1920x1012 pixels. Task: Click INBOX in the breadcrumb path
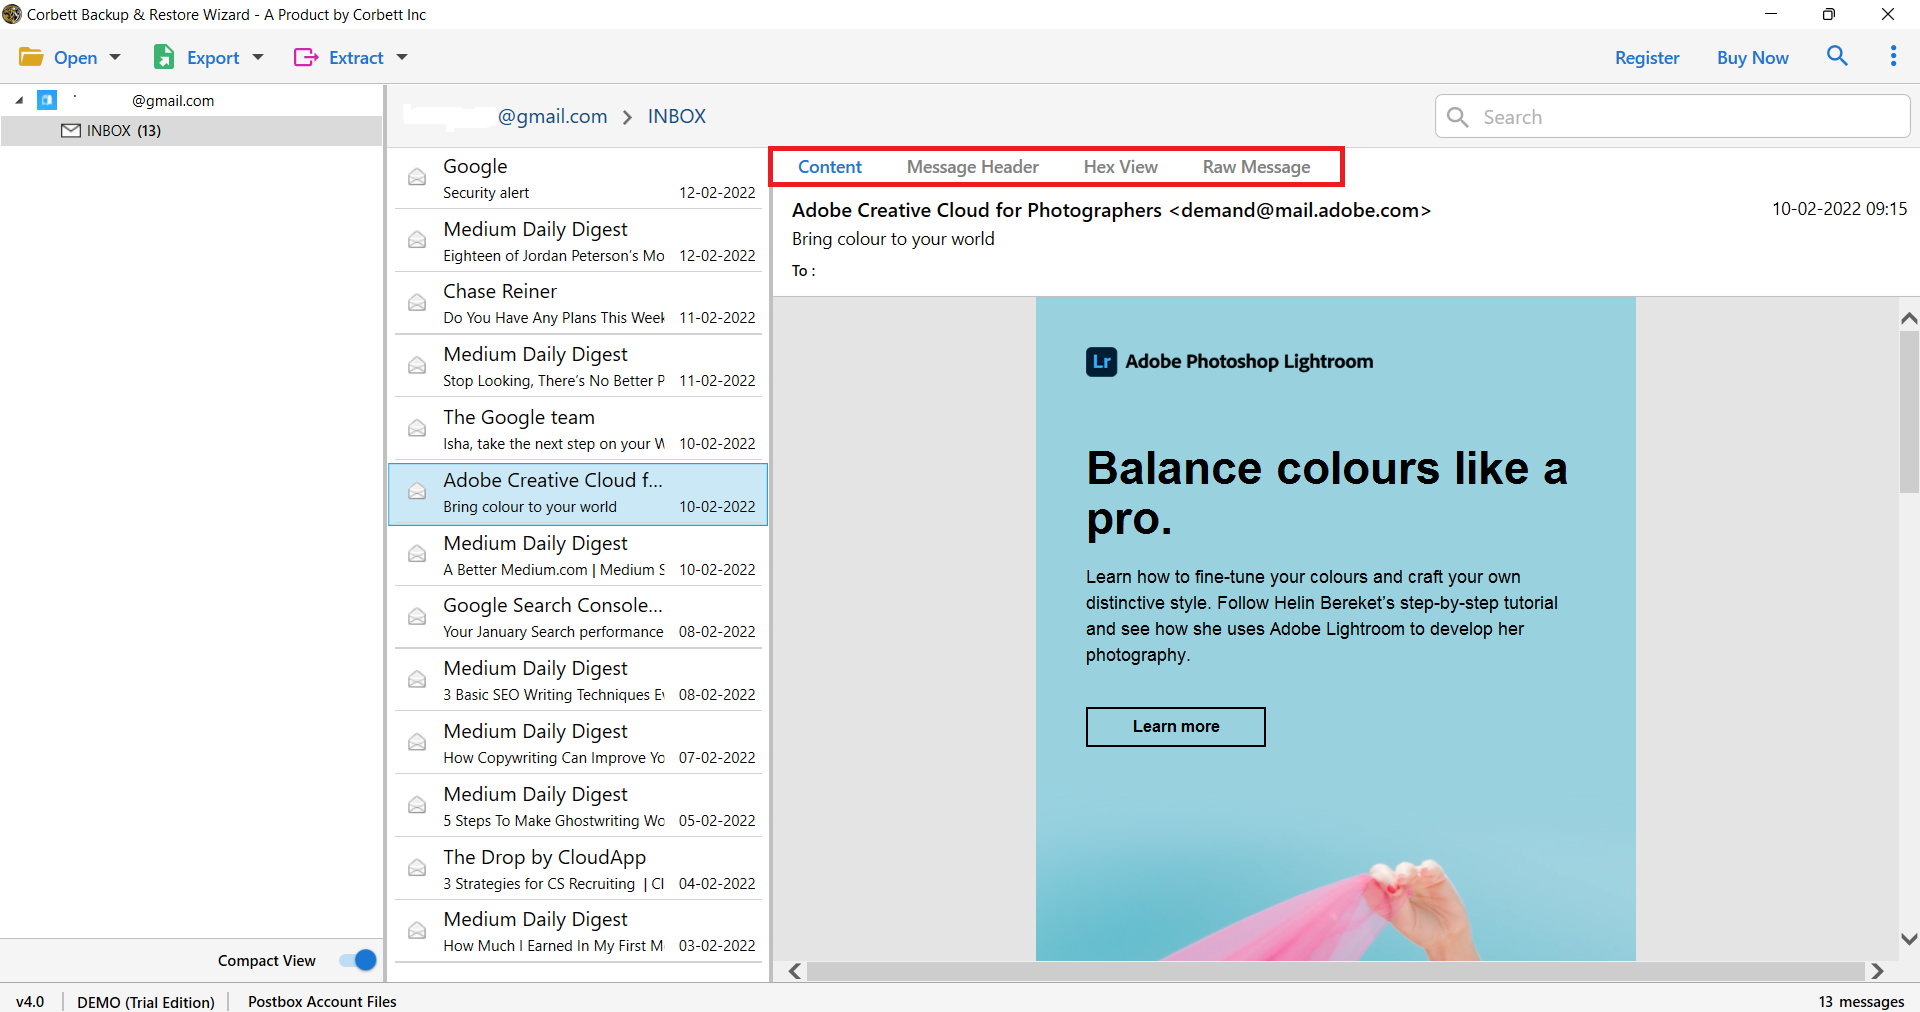tap(677, 116)
